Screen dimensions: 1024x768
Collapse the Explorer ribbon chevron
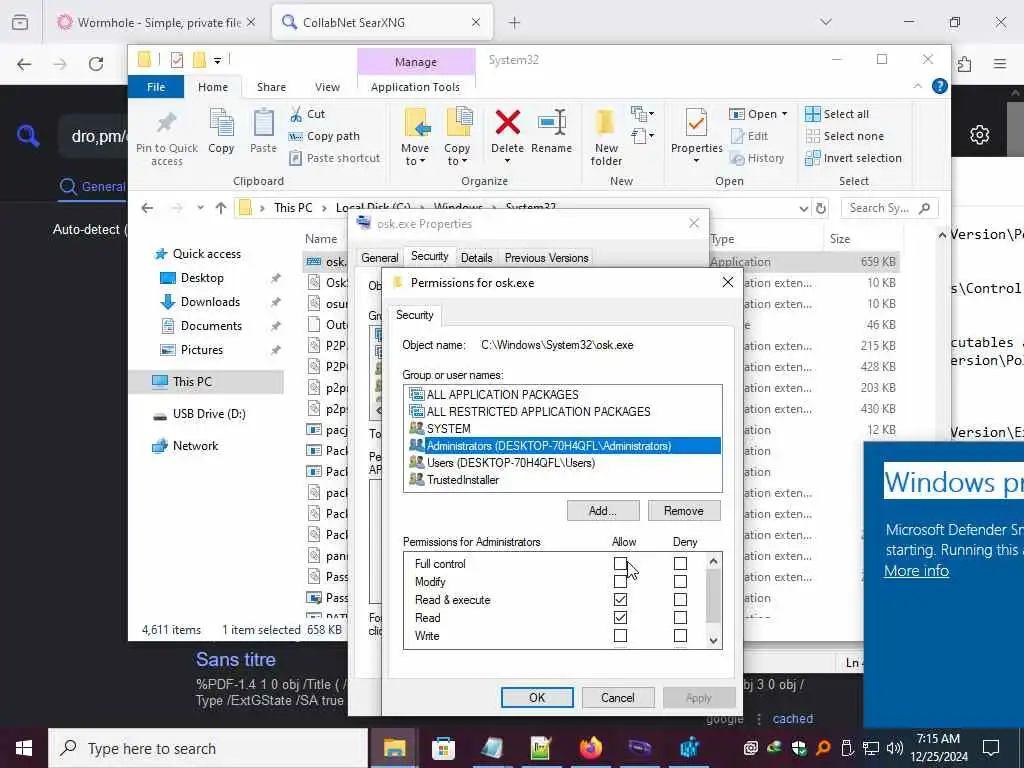click(x=918, y=86)
